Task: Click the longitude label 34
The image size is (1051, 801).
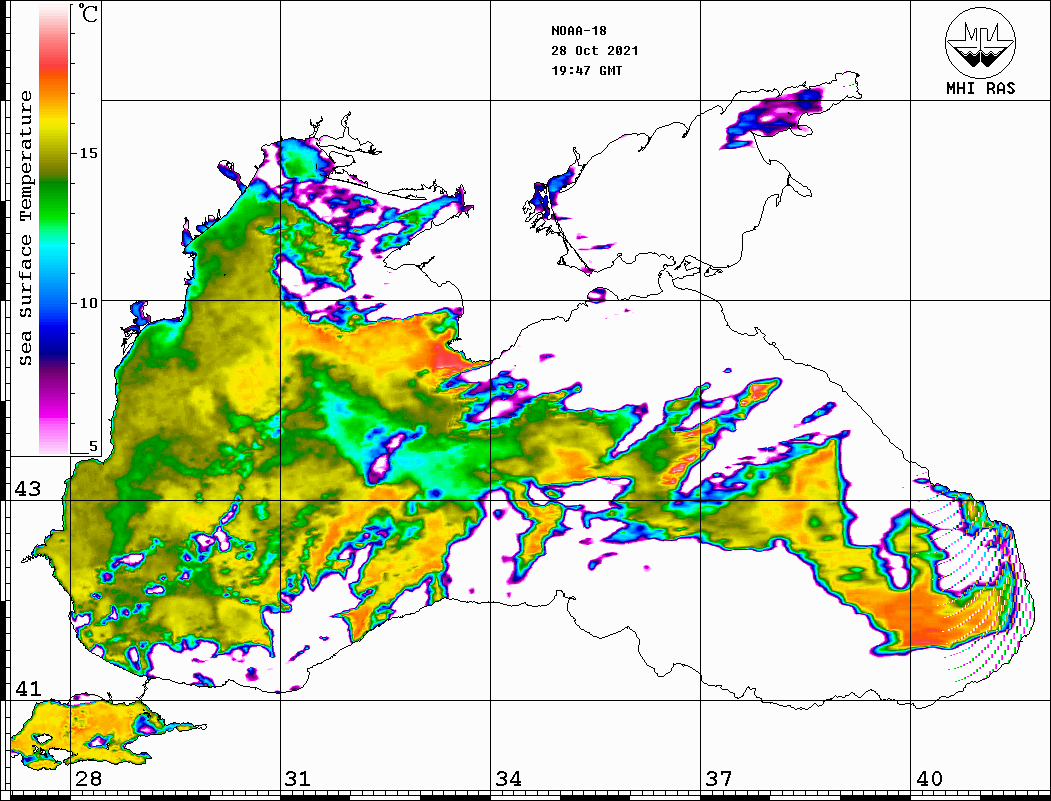Action: (x=508, y=778)
